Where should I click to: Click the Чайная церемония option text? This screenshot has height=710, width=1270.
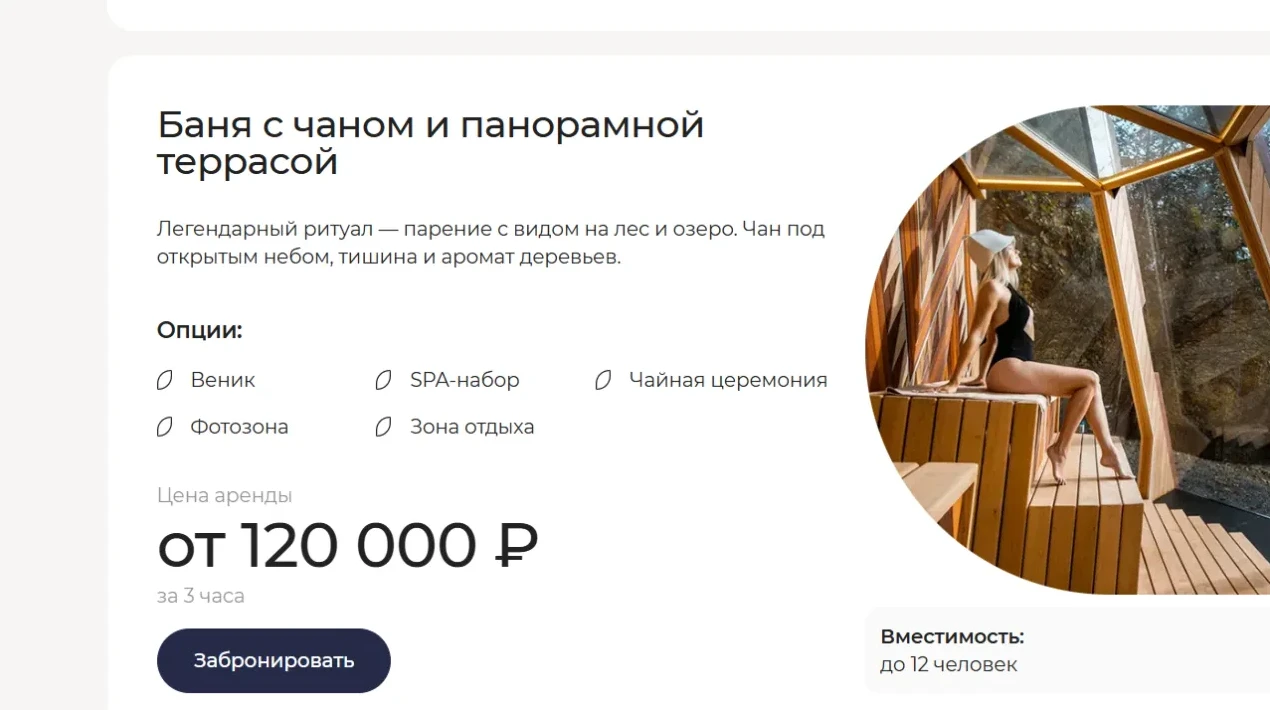click(728, 381)
